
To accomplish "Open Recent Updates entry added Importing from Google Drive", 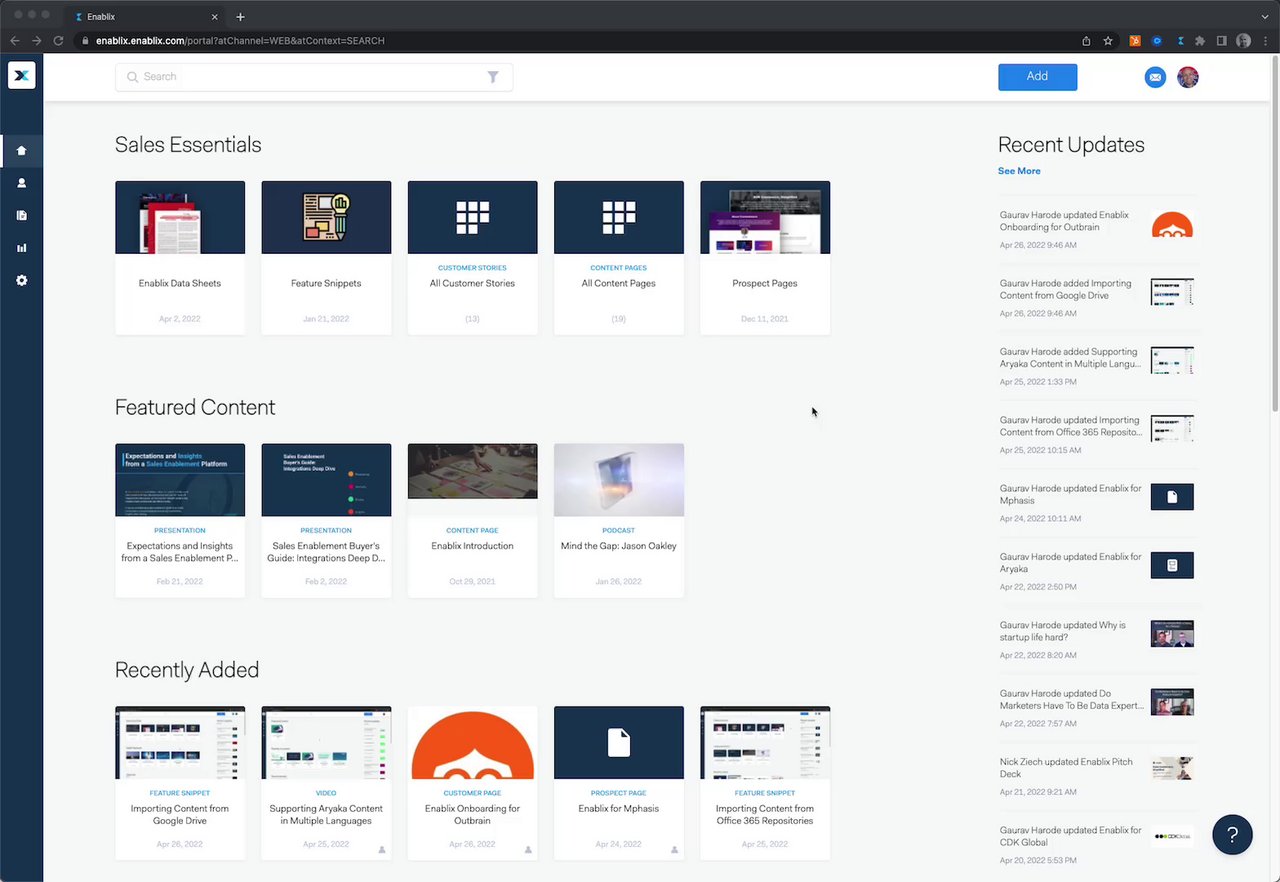I will point(1096,297).
